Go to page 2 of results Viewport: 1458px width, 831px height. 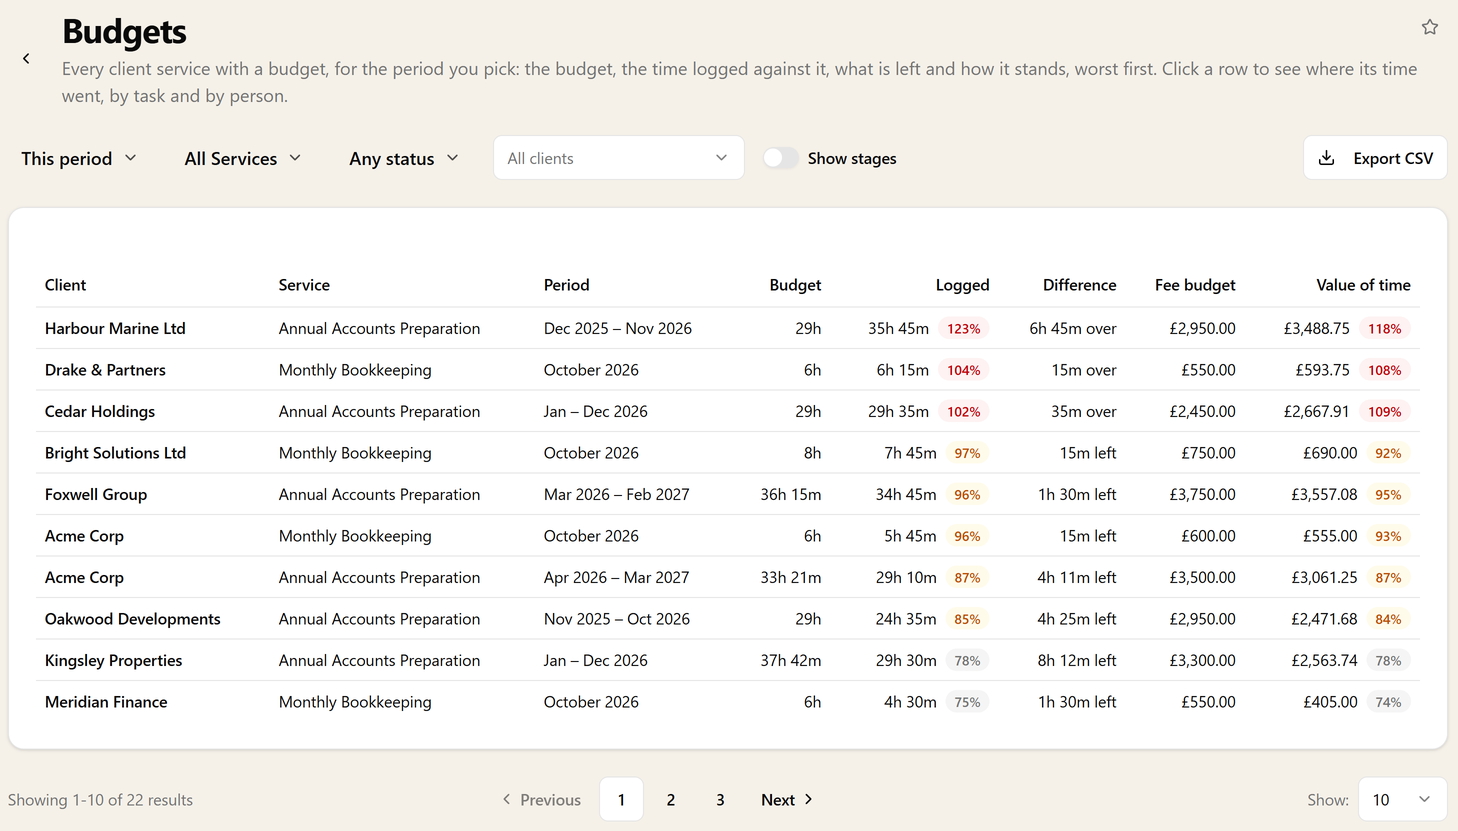[x=671, y=799]
